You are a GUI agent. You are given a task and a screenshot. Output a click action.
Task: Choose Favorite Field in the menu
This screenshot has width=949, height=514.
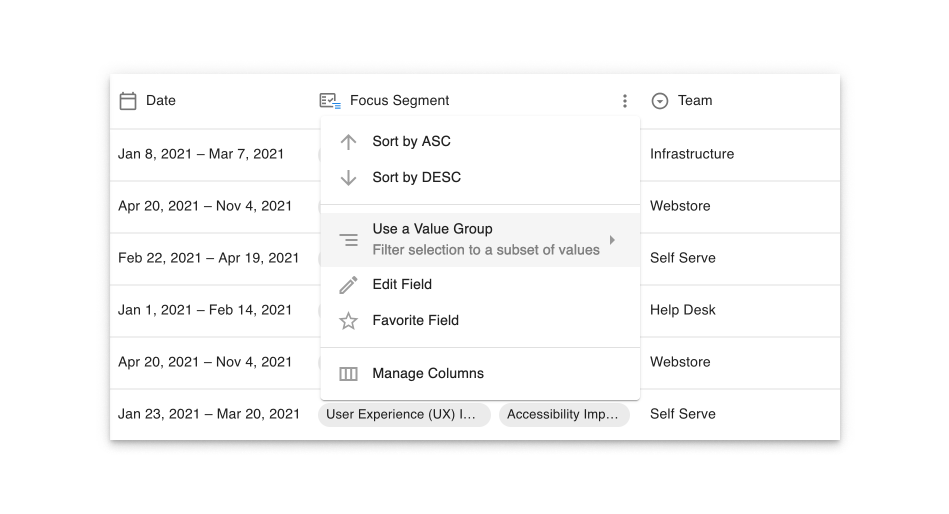coord(415,321)
